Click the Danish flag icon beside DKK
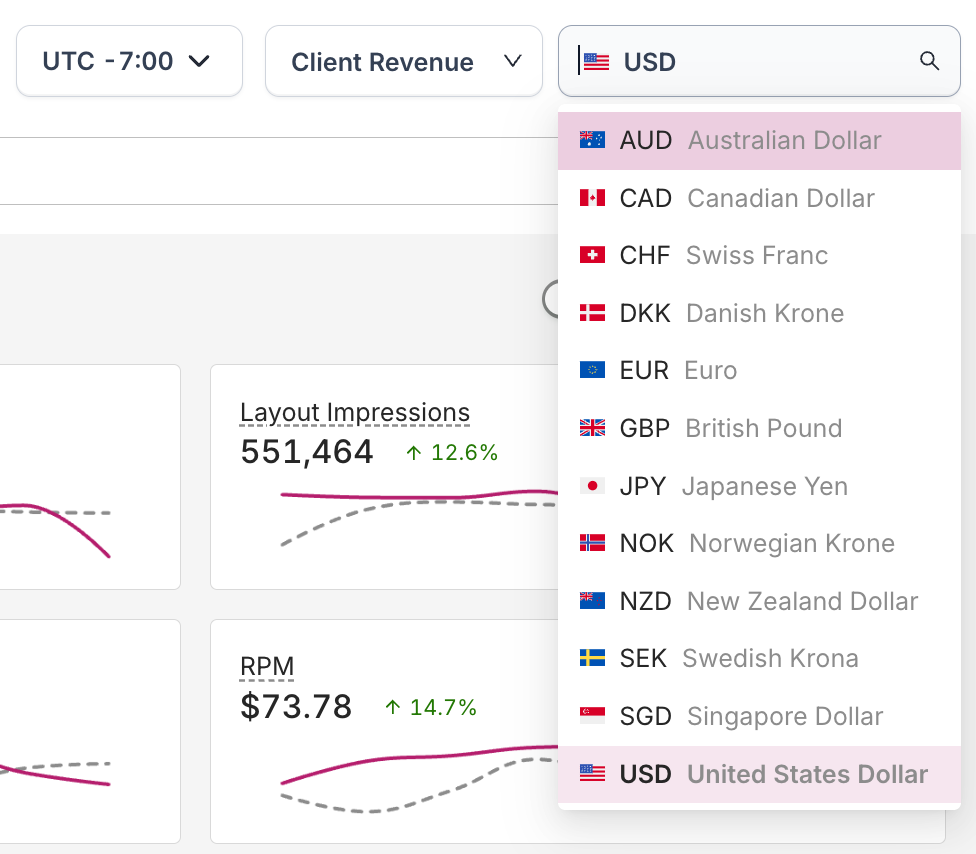This screenshot has width=976, height=854. pos(591,312)
